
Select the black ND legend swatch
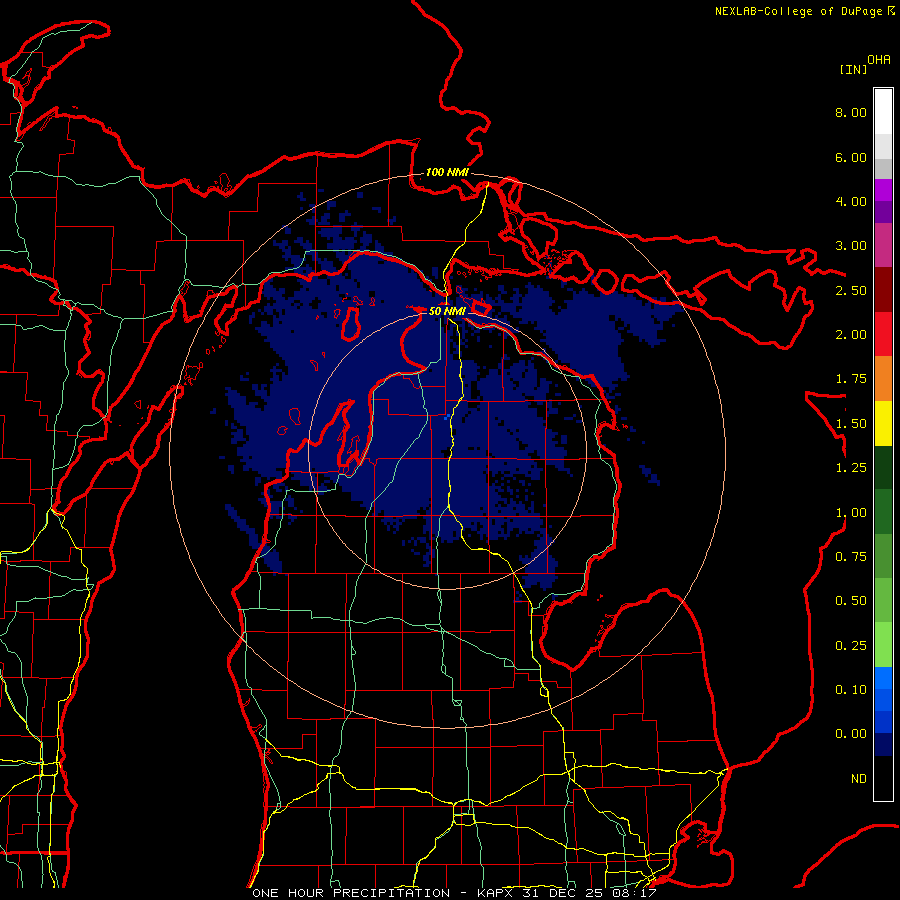point(883,778)
